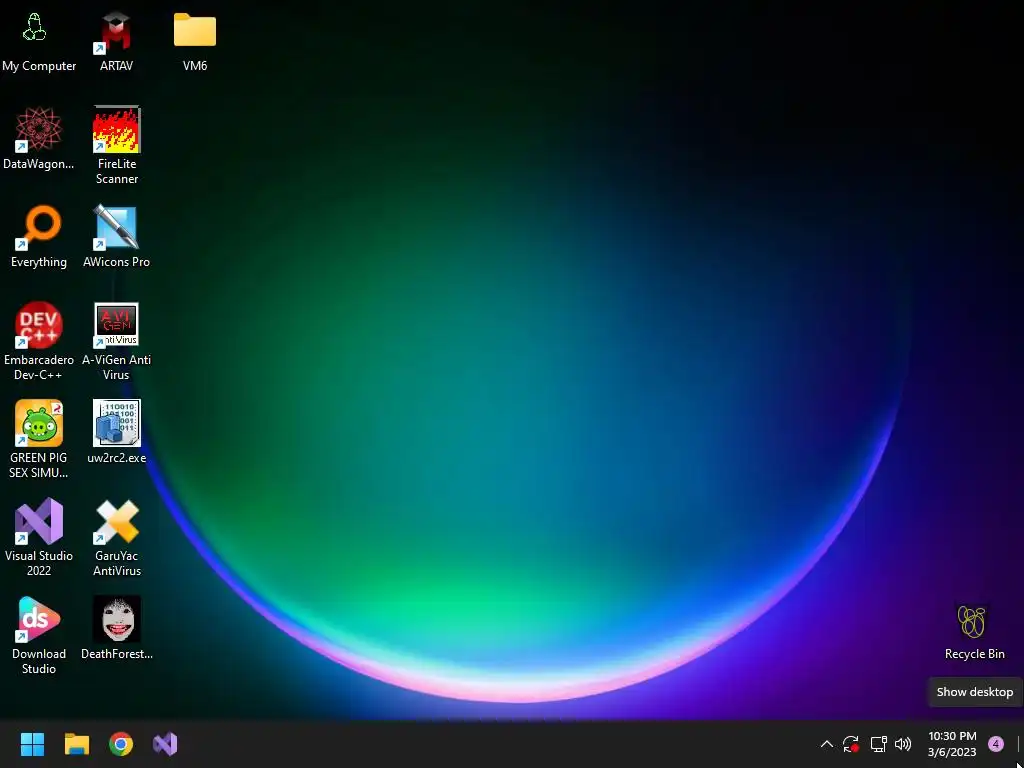Open the clock showing 10:30 PM
The height and width of the screenshot is (768, 1024).
(952, 744)
